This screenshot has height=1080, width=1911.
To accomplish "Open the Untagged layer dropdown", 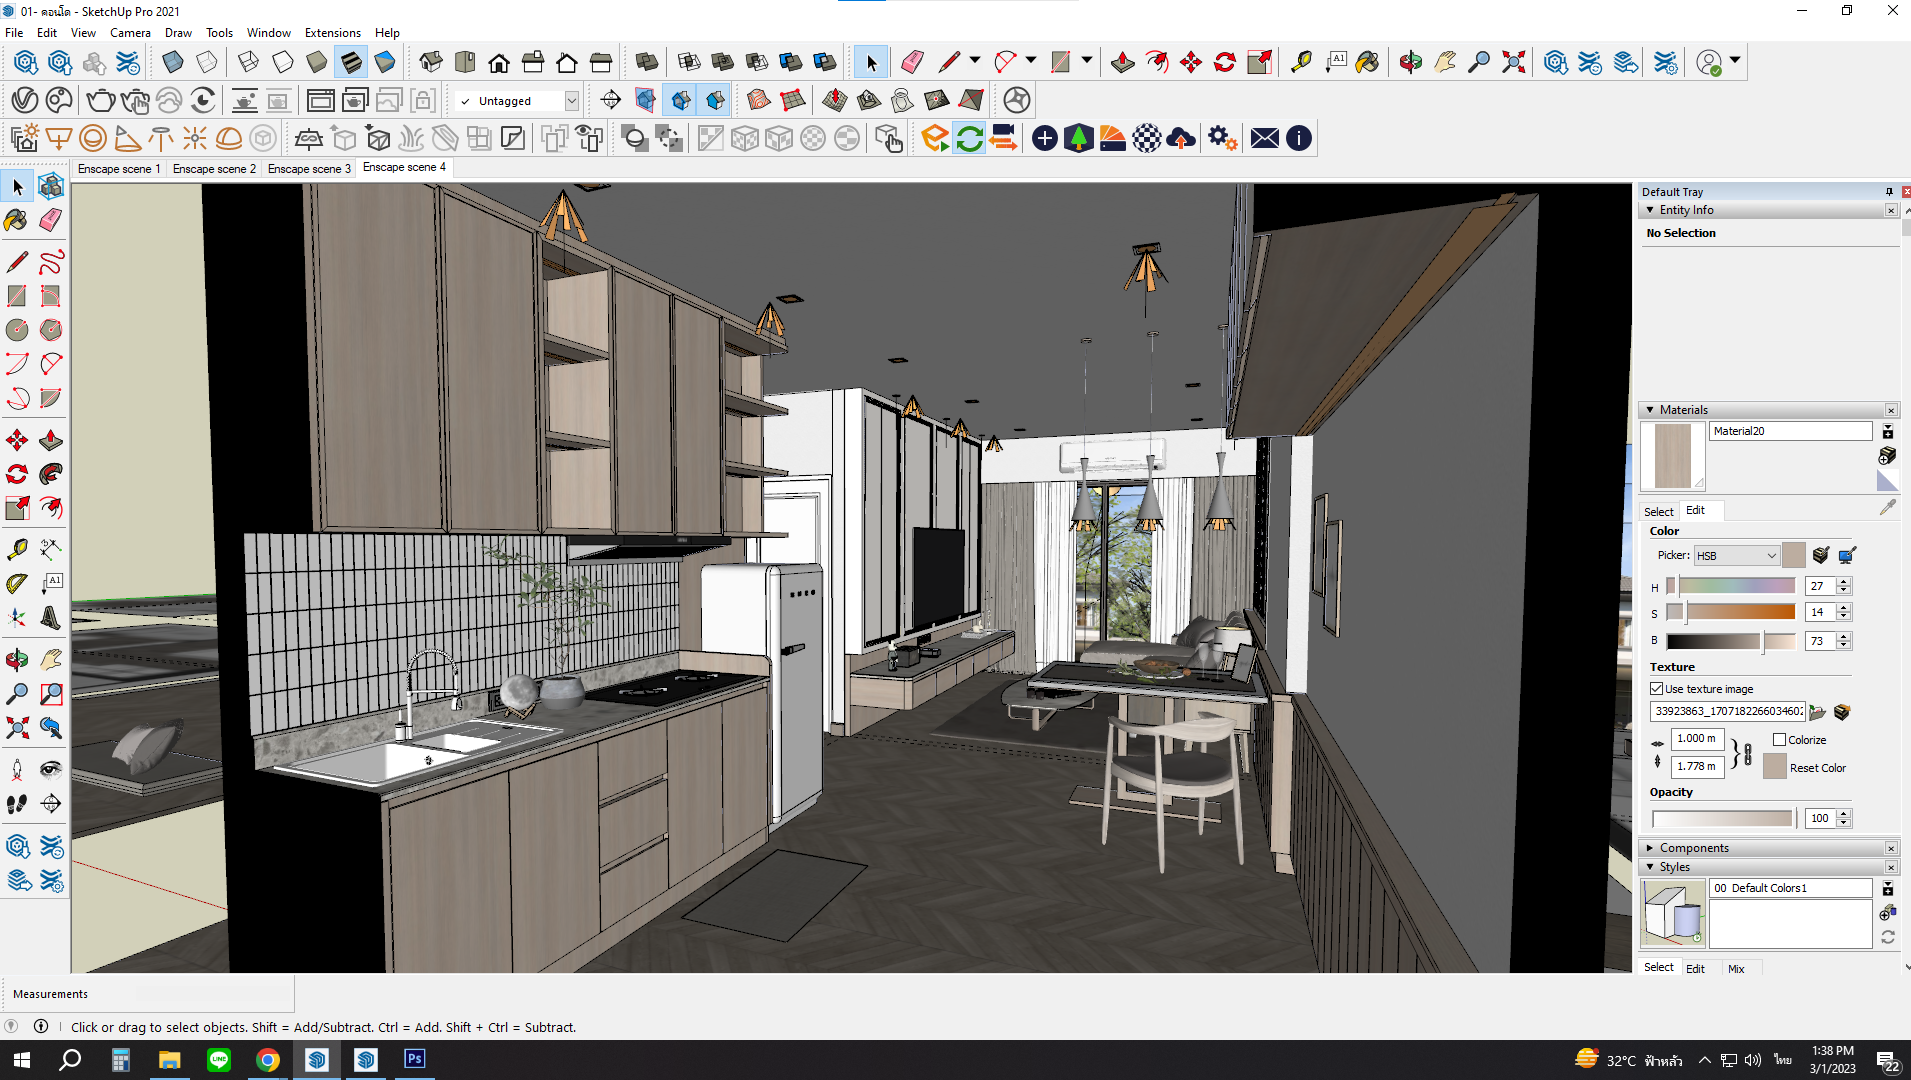I will coord(571,101).
